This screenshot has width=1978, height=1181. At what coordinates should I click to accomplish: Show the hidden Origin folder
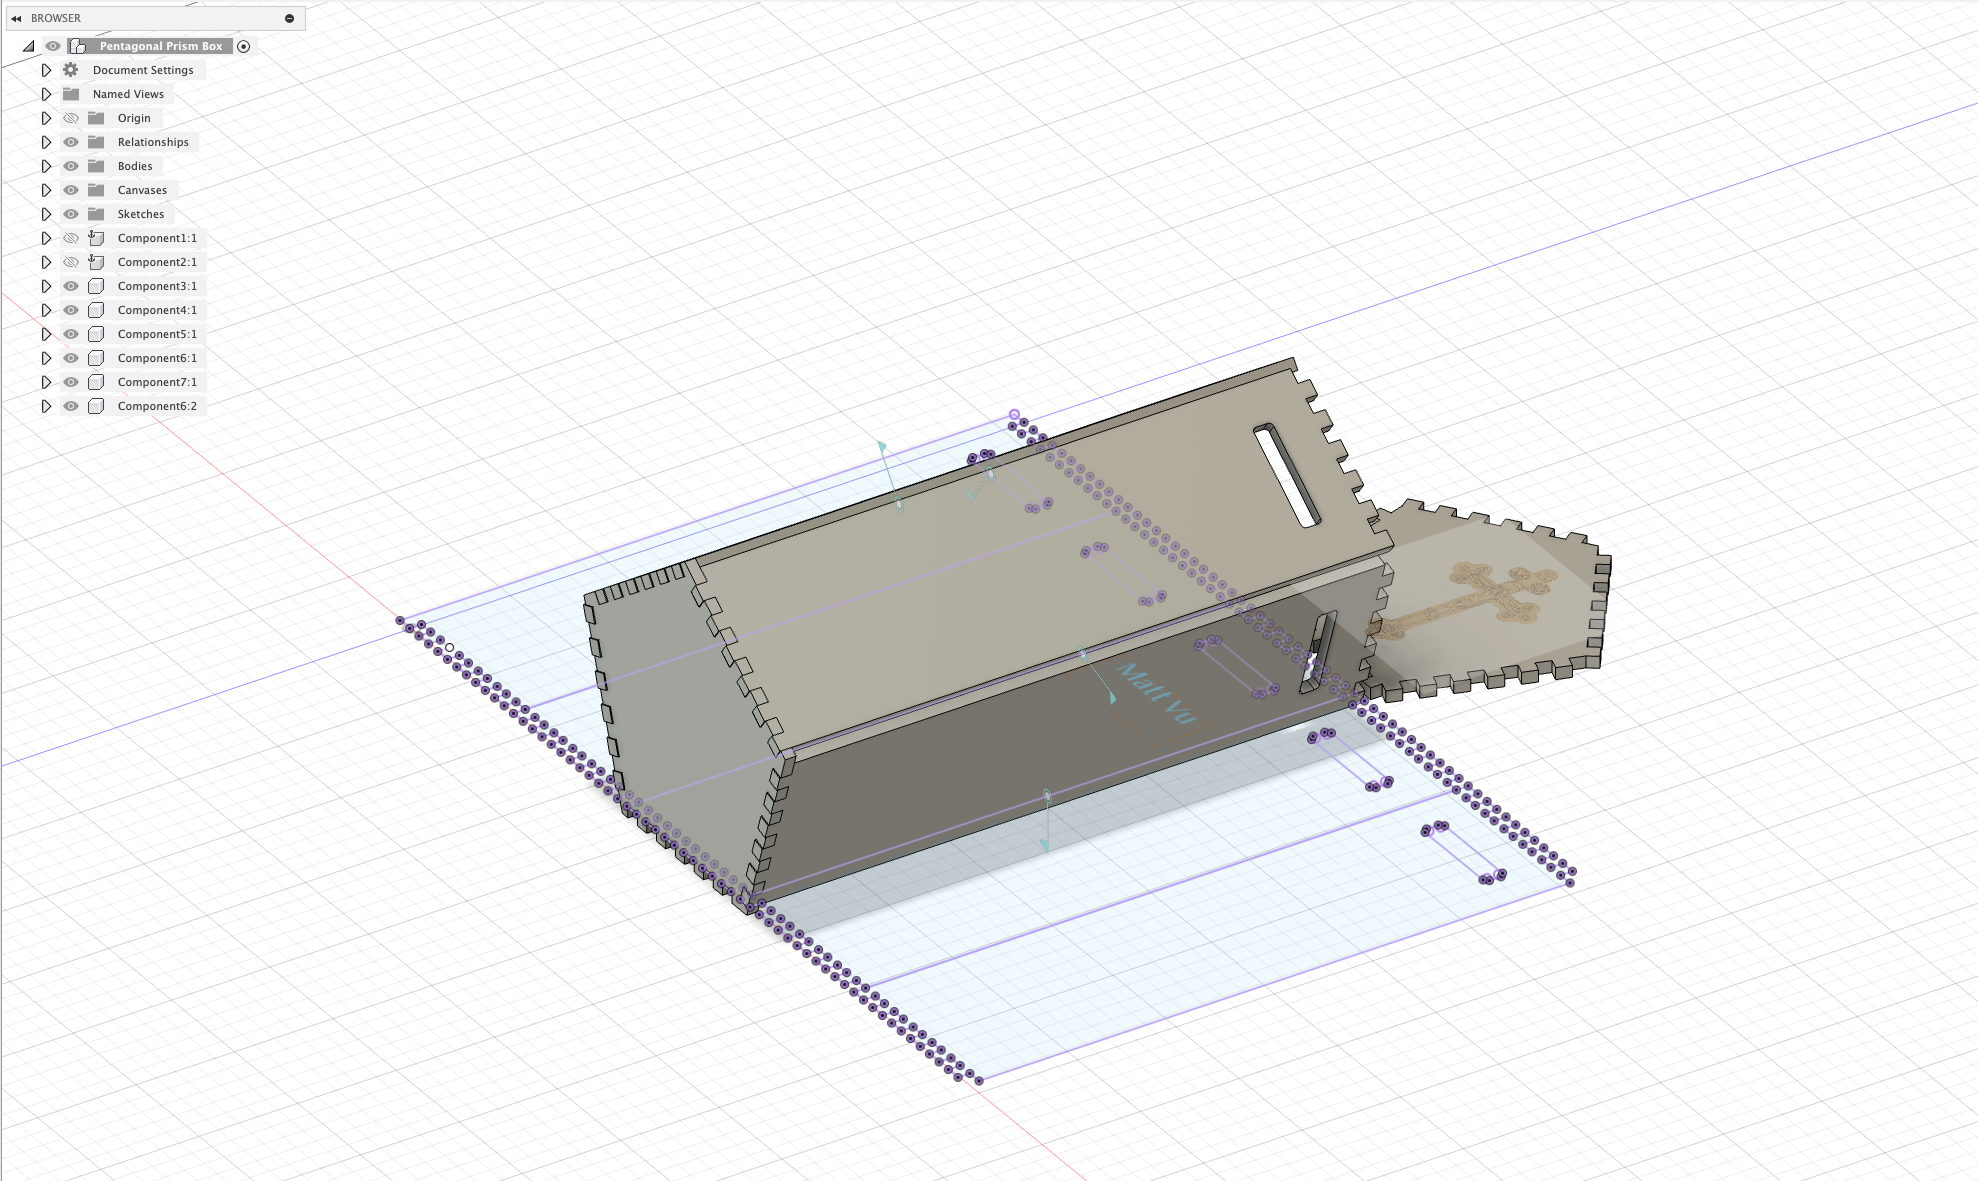click(71, 118)
